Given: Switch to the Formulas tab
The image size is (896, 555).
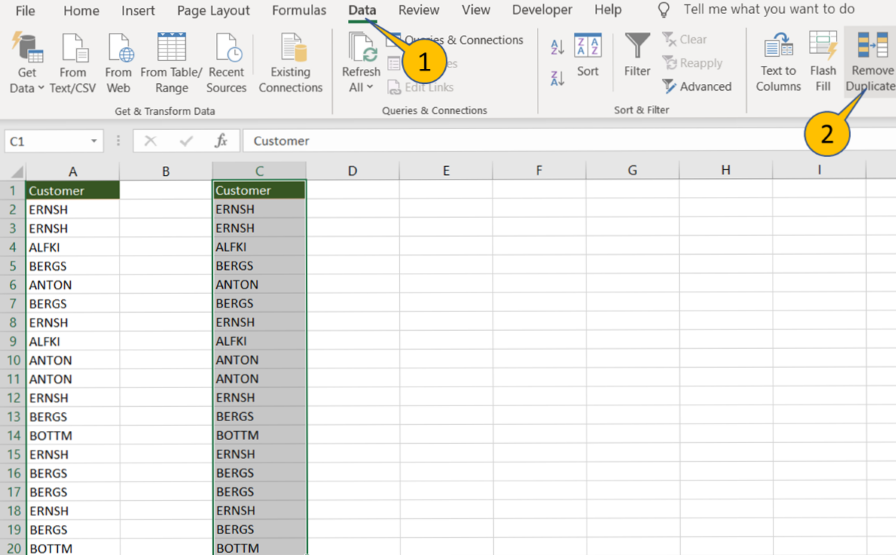Looking at the screenshot, I should point(298,10).
